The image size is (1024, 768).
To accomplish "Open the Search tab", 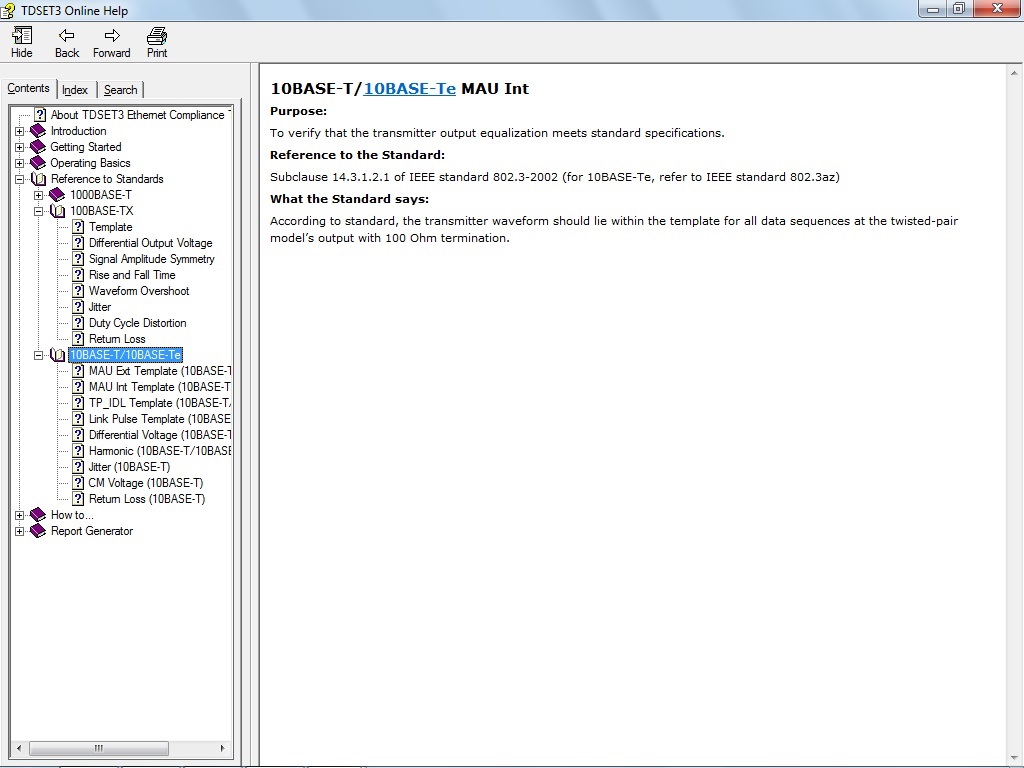I will 120,89.
